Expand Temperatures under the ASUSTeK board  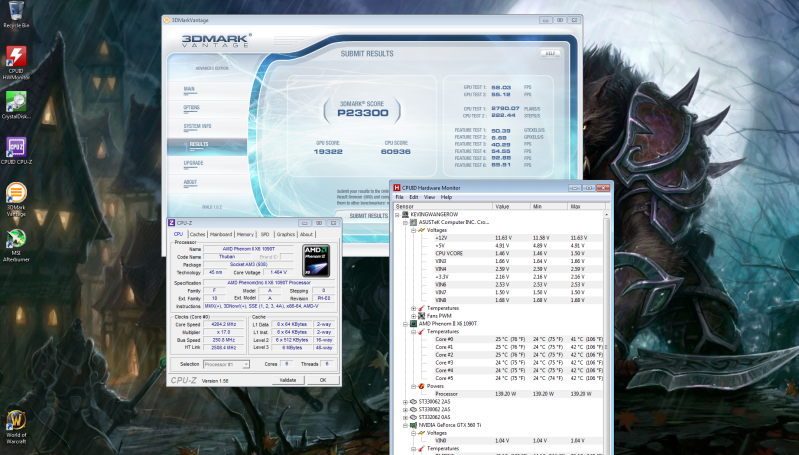click(x=414, y=308)
